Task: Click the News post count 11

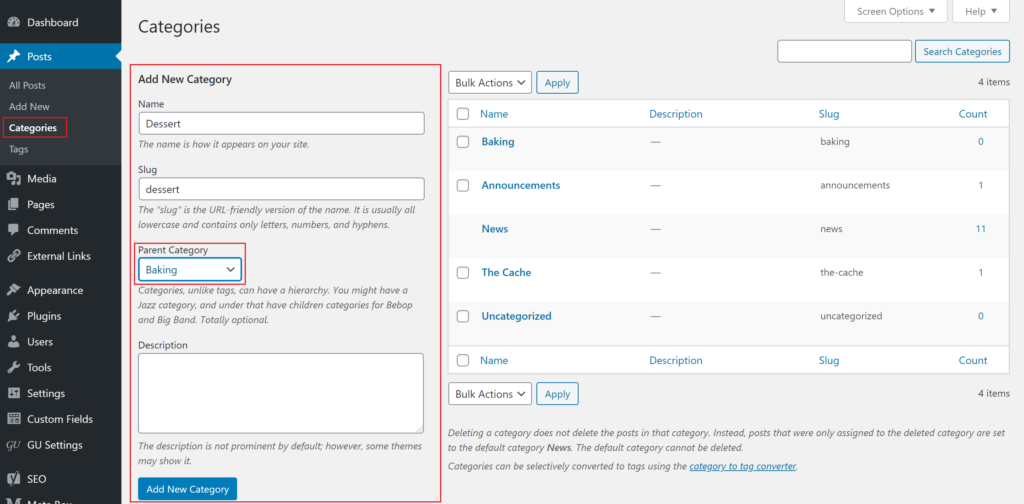Action: 980,229
